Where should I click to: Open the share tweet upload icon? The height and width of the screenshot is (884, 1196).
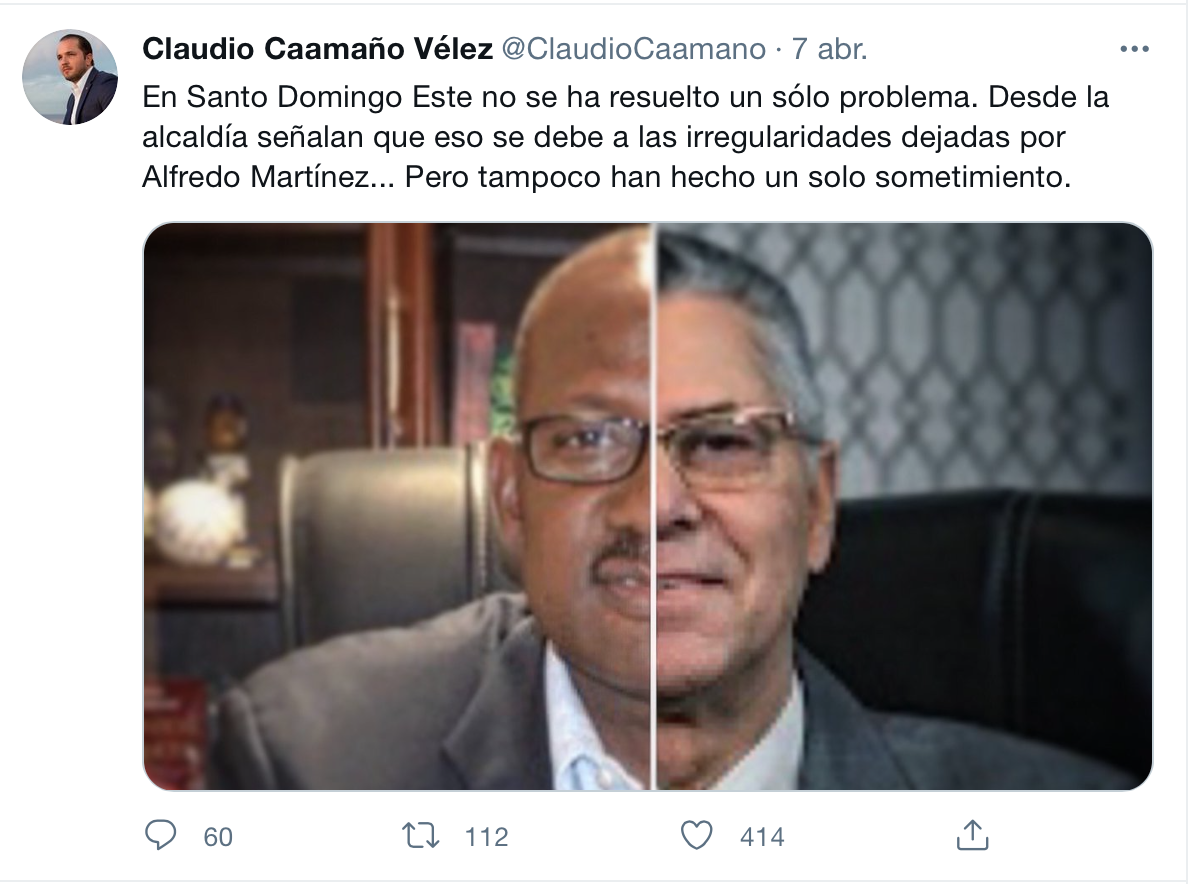tap(972, 835)
